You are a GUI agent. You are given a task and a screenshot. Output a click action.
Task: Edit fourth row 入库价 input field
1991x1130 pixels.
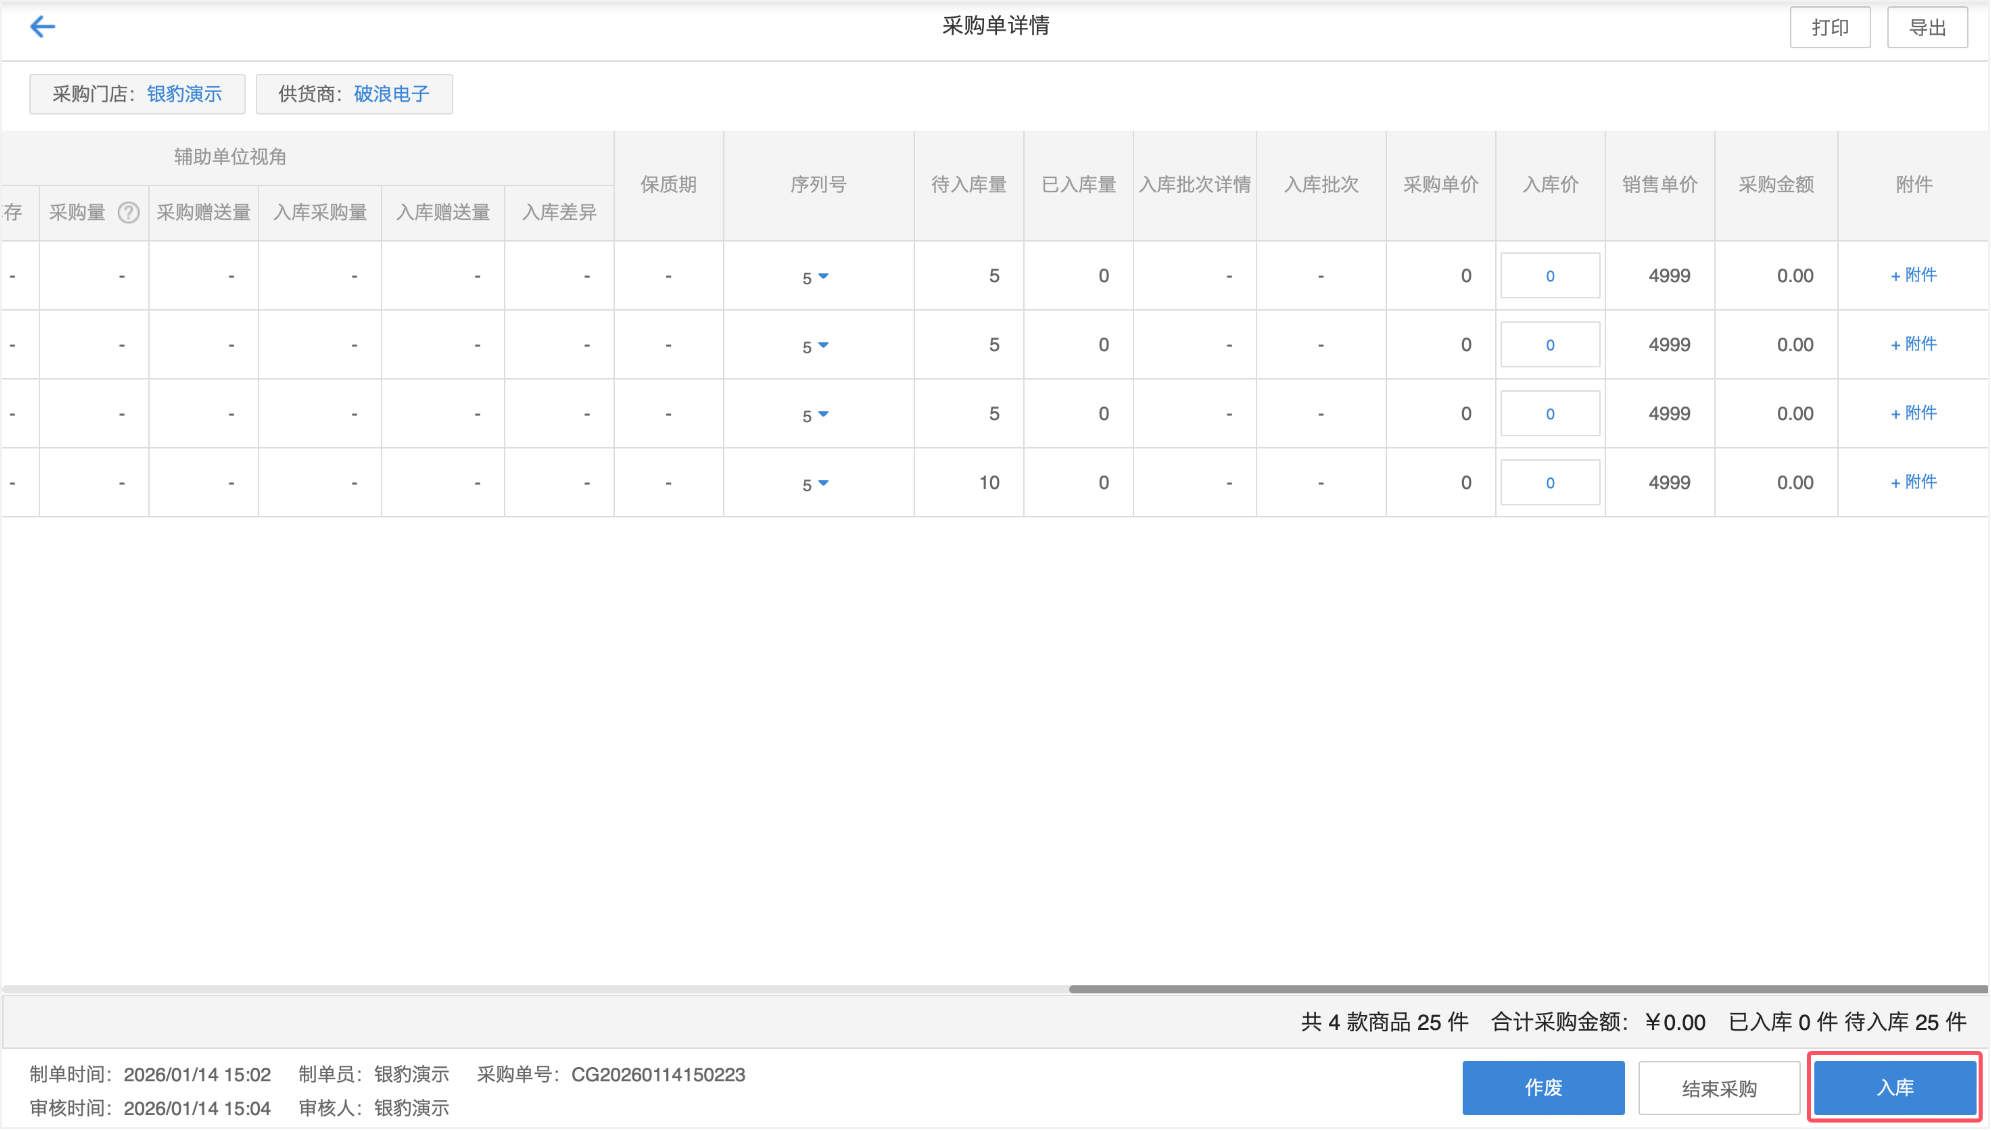(x=1549, y=483)
